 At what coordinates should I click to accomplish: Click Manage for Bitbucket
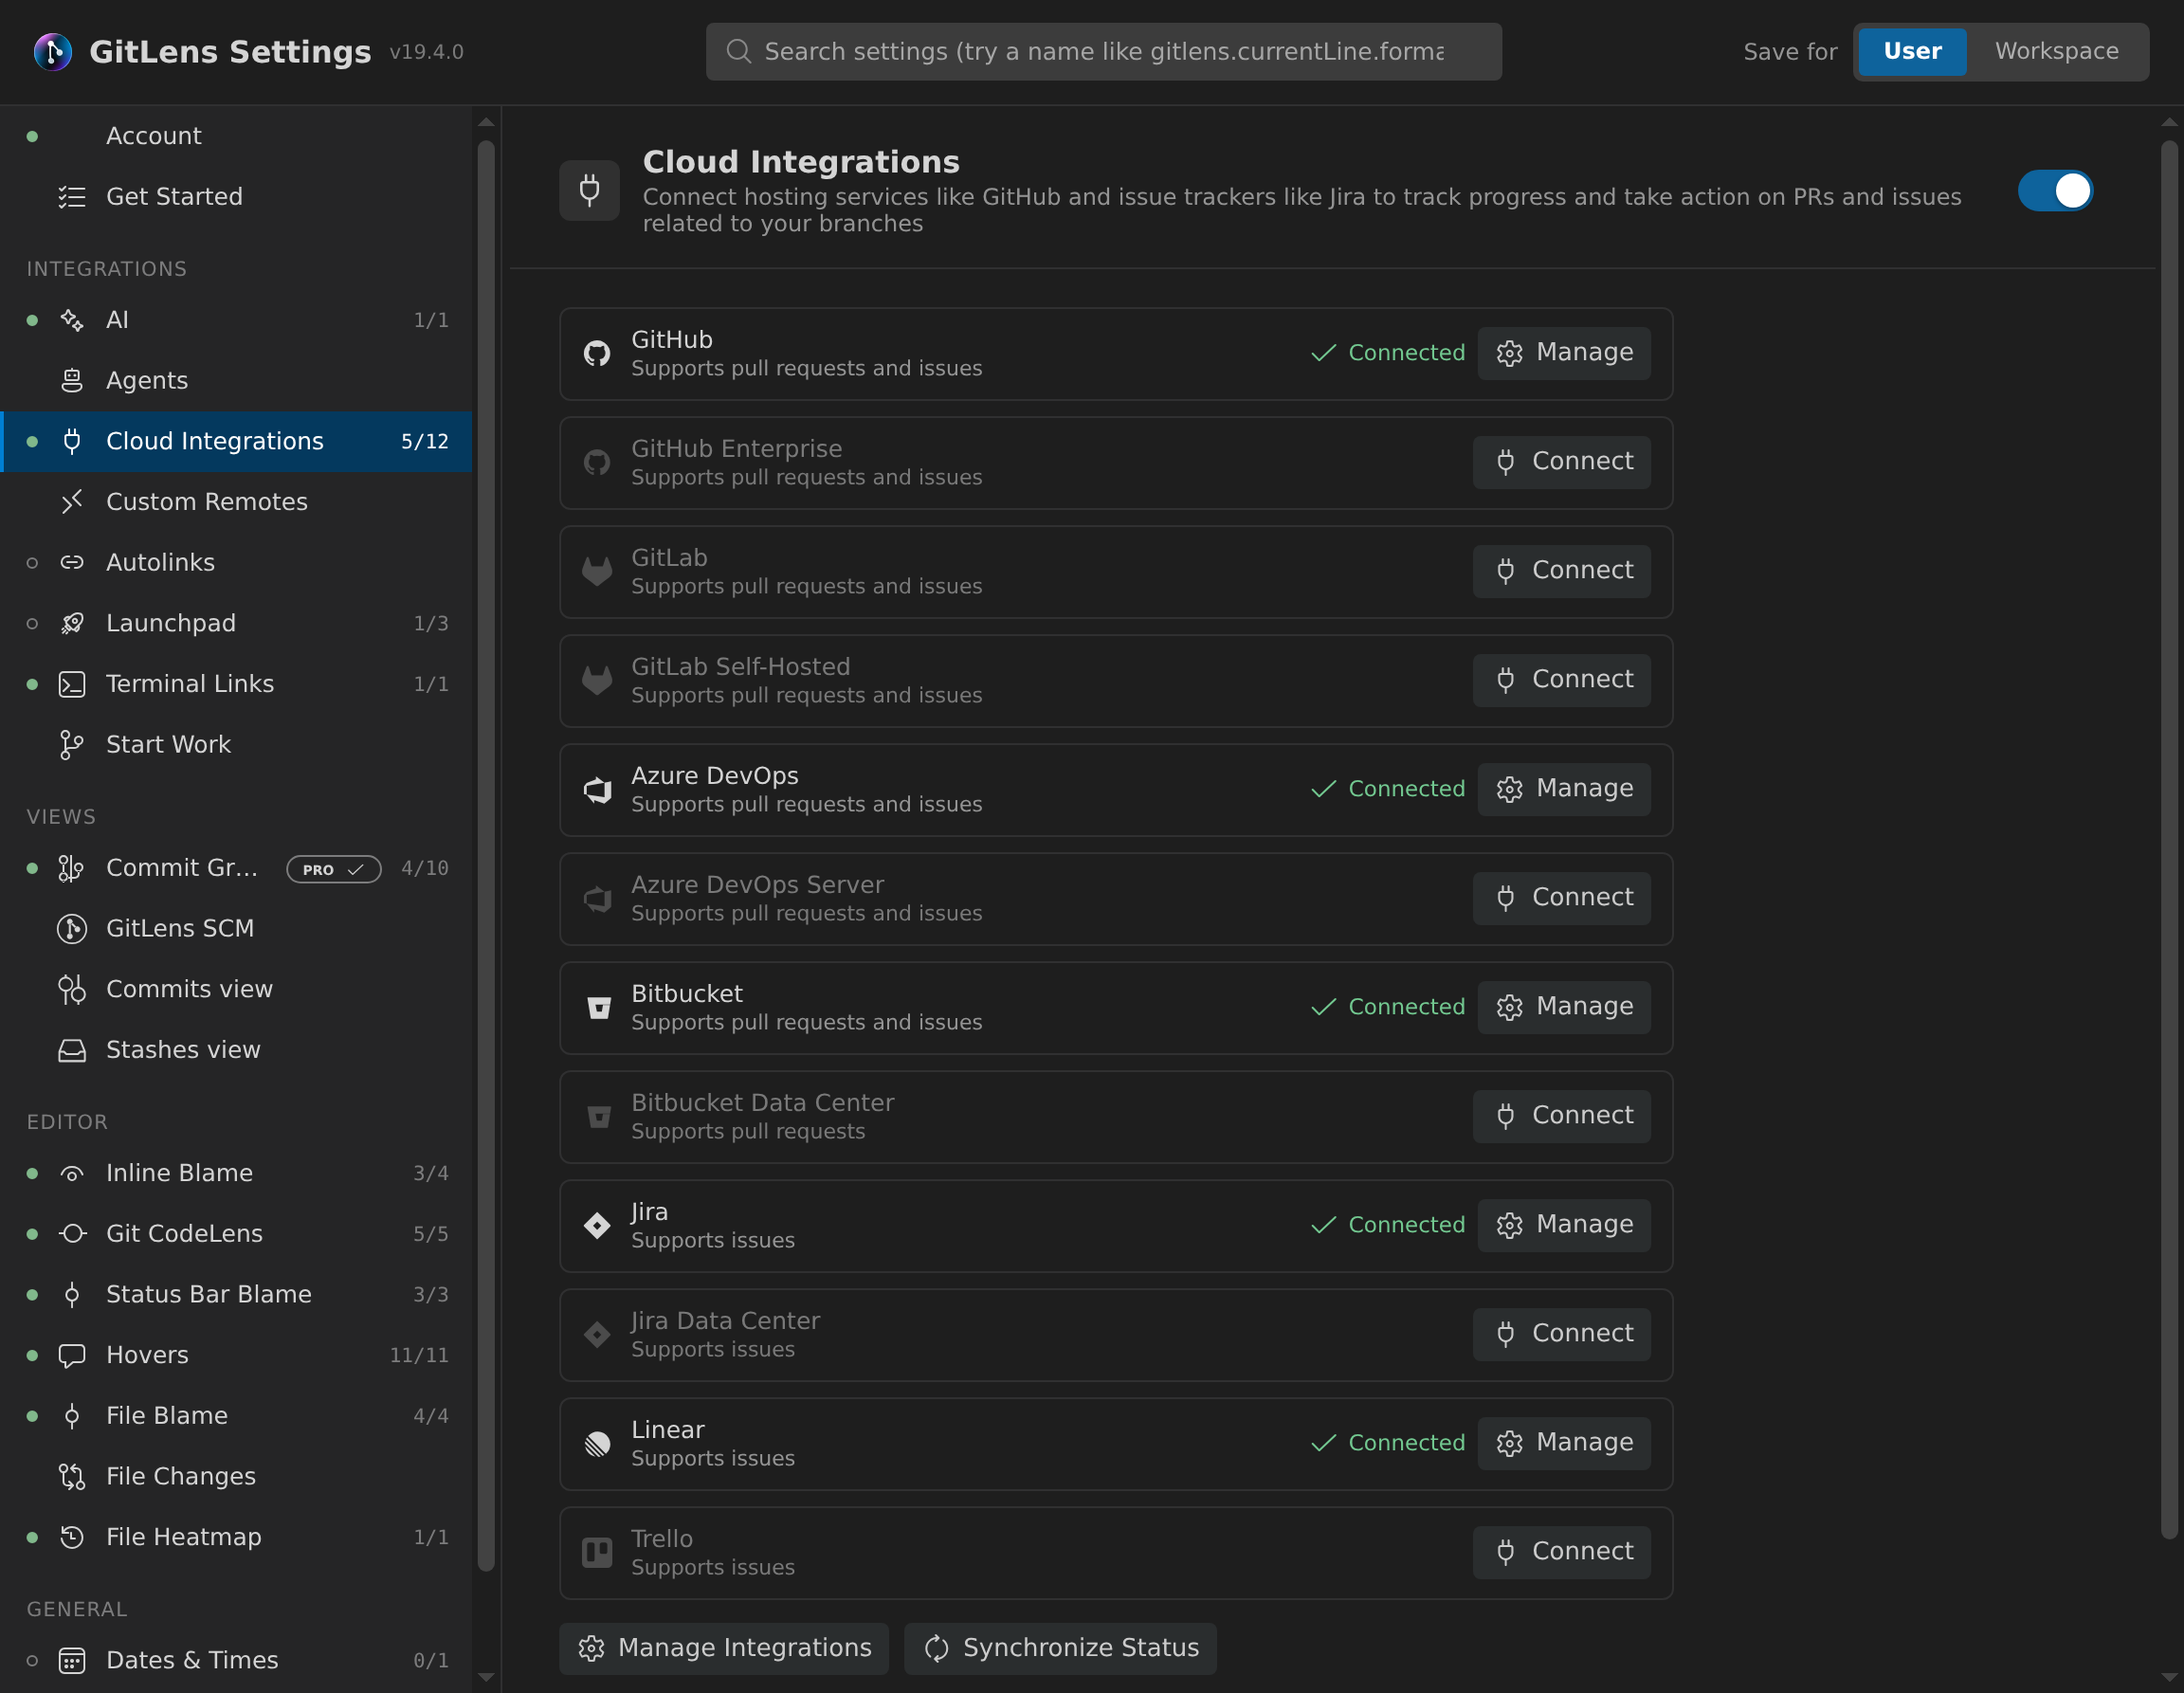[1564, 1007]
